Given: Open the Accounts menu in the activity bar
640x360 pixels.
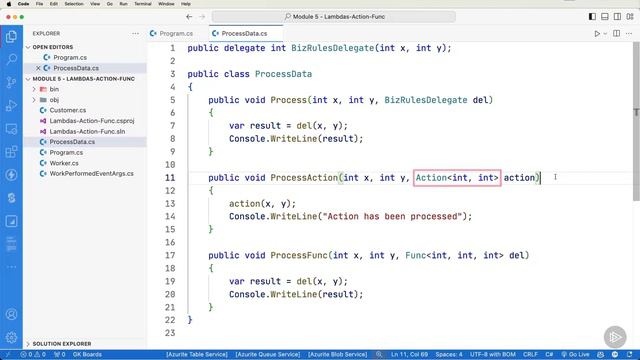Looking at the screenshot, I should 11,314.
